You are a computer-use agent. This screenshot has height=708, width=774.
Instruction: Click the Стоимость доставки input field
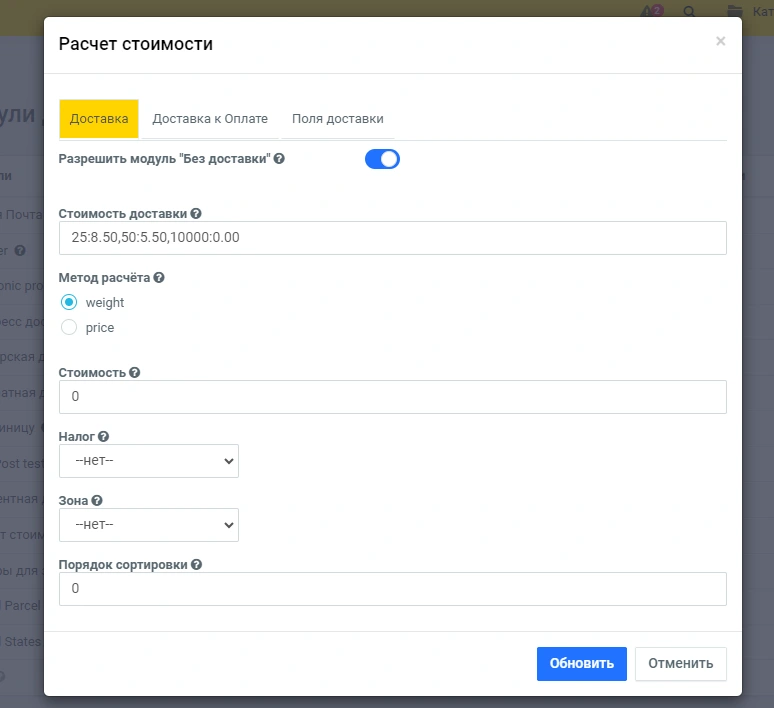point(392,238)
